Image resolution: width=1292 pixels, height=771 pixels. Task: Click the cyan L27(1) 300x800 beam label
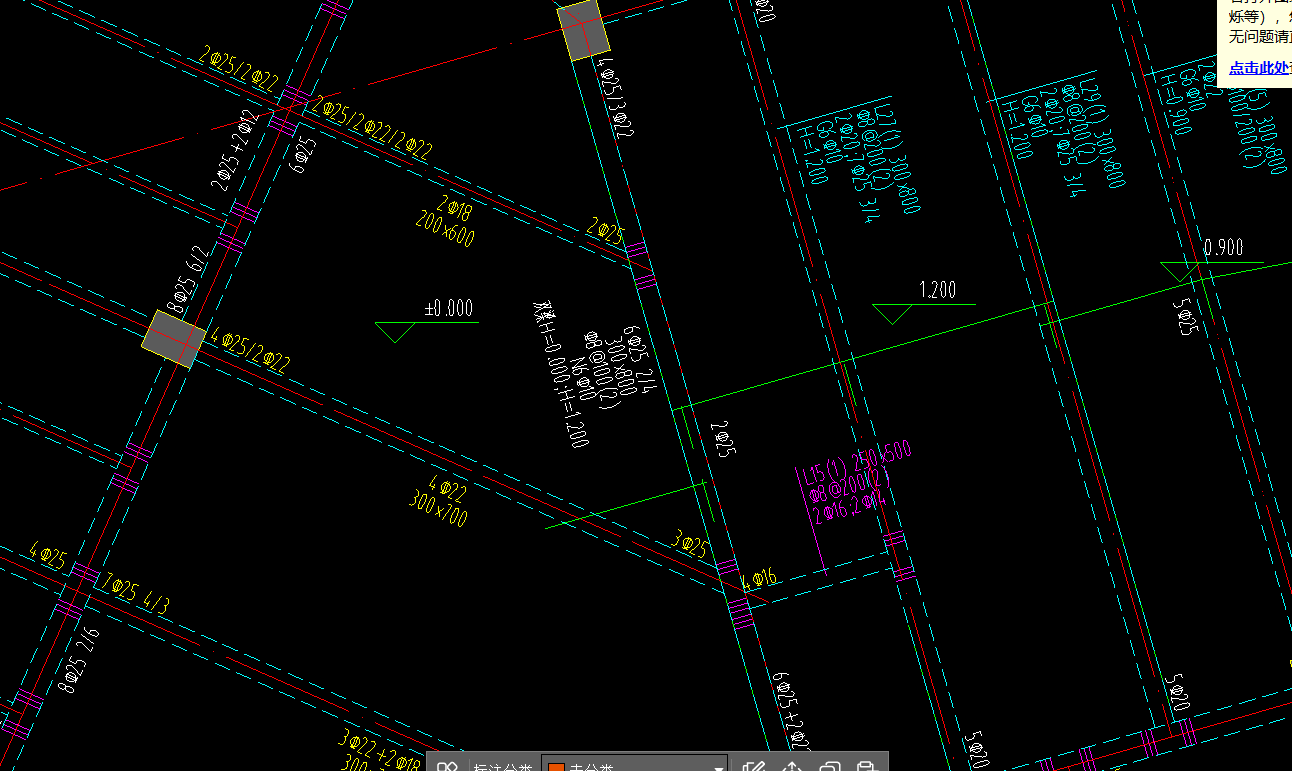(898, 157)
